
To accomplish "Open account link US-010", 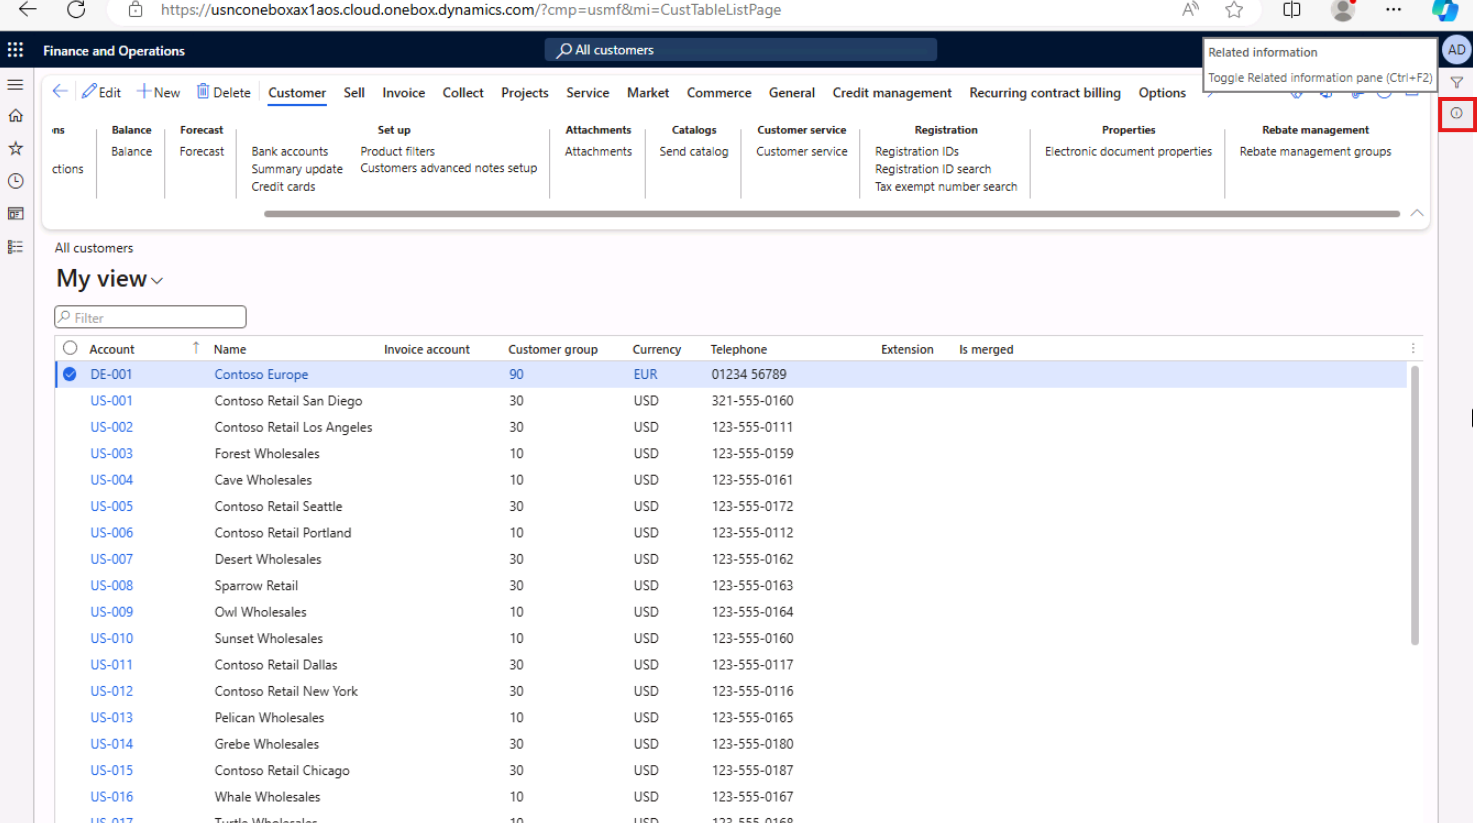I will (112, 638).
